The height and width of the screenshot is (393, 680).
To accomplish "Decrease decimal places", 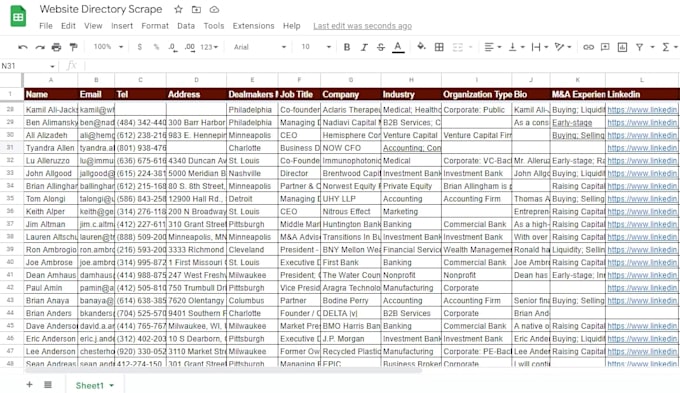I will coord(173,47).
